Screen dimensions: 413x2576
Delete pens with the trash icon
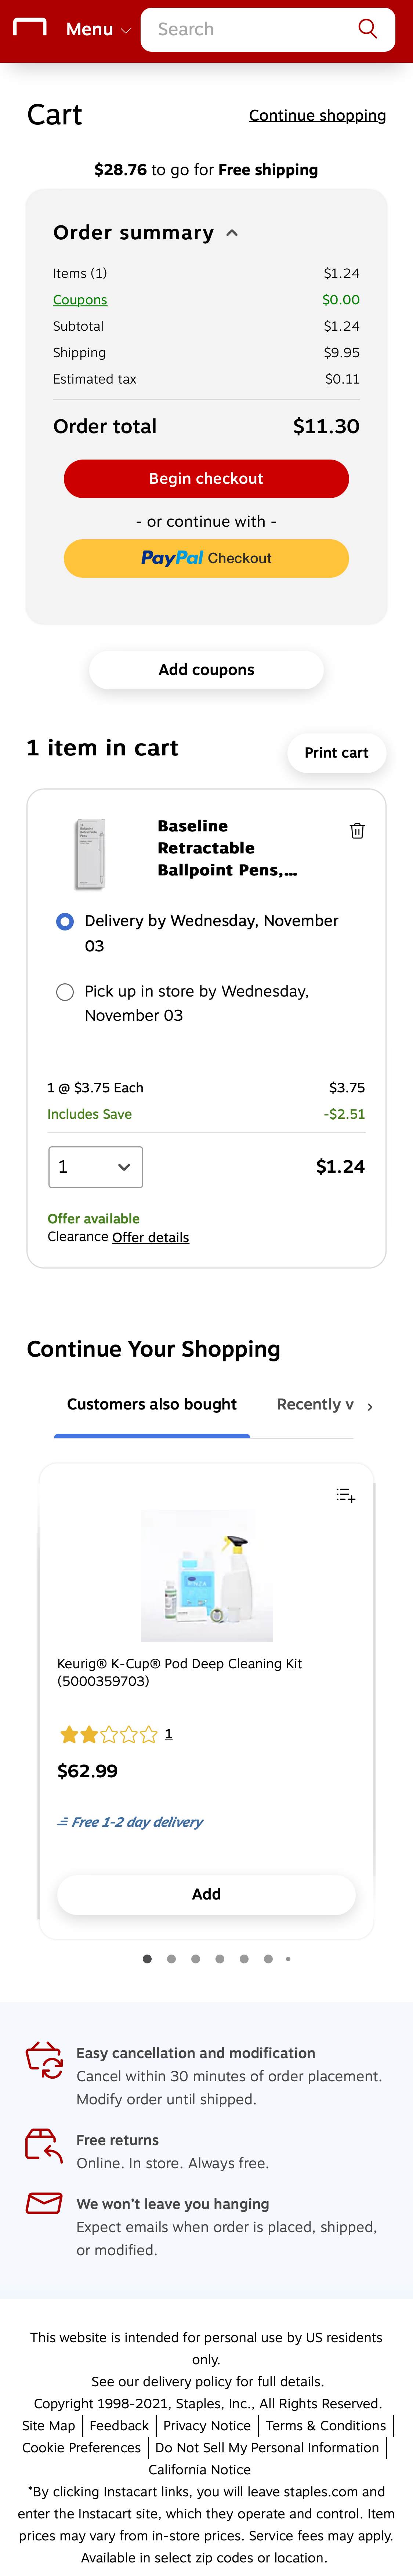point(357,831)
